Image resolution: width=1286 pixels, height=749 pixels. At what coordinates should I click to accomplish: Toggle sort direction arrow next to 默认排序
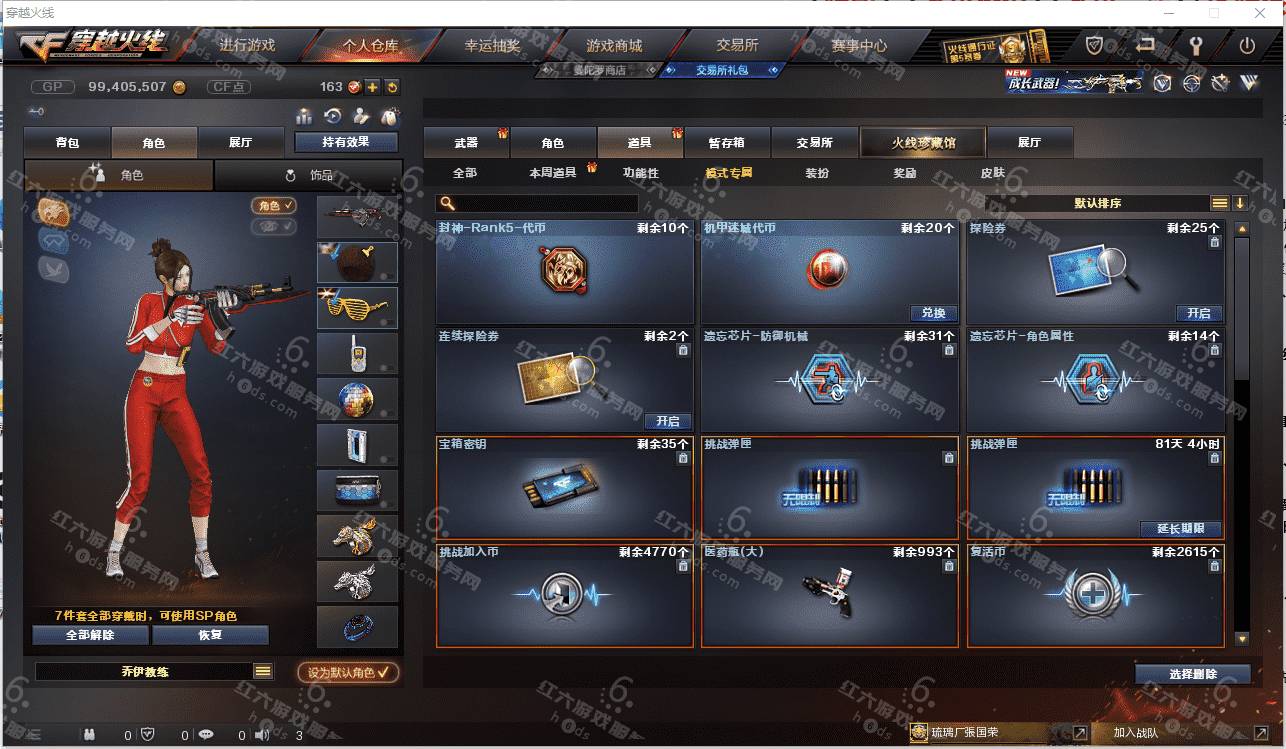pos(1240,203)
